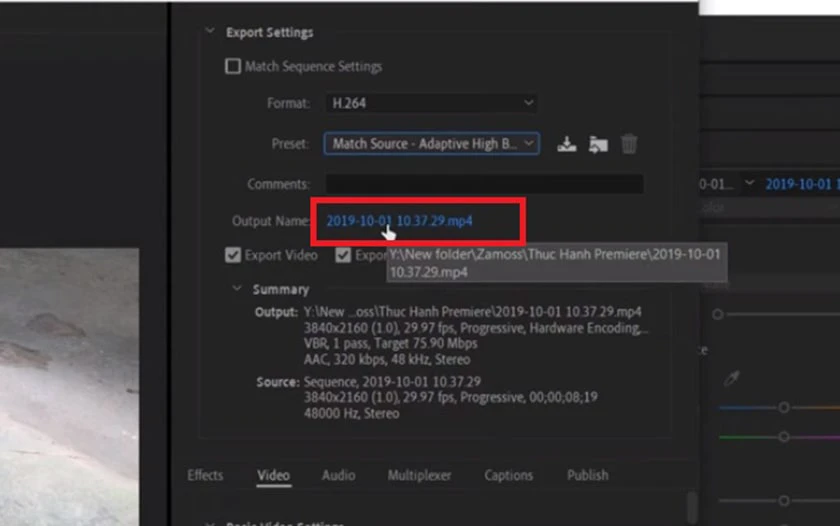Screen dimensions: 840x526
Task: Click the Output path text in Summary
Action: click(472, 312)
